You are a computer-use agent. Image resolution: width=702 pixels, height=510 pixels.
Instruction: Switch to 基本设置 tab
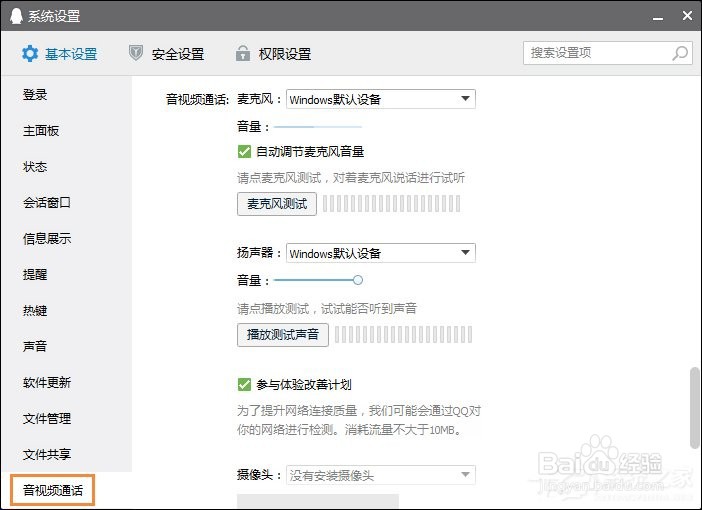[x=60, y=54]
